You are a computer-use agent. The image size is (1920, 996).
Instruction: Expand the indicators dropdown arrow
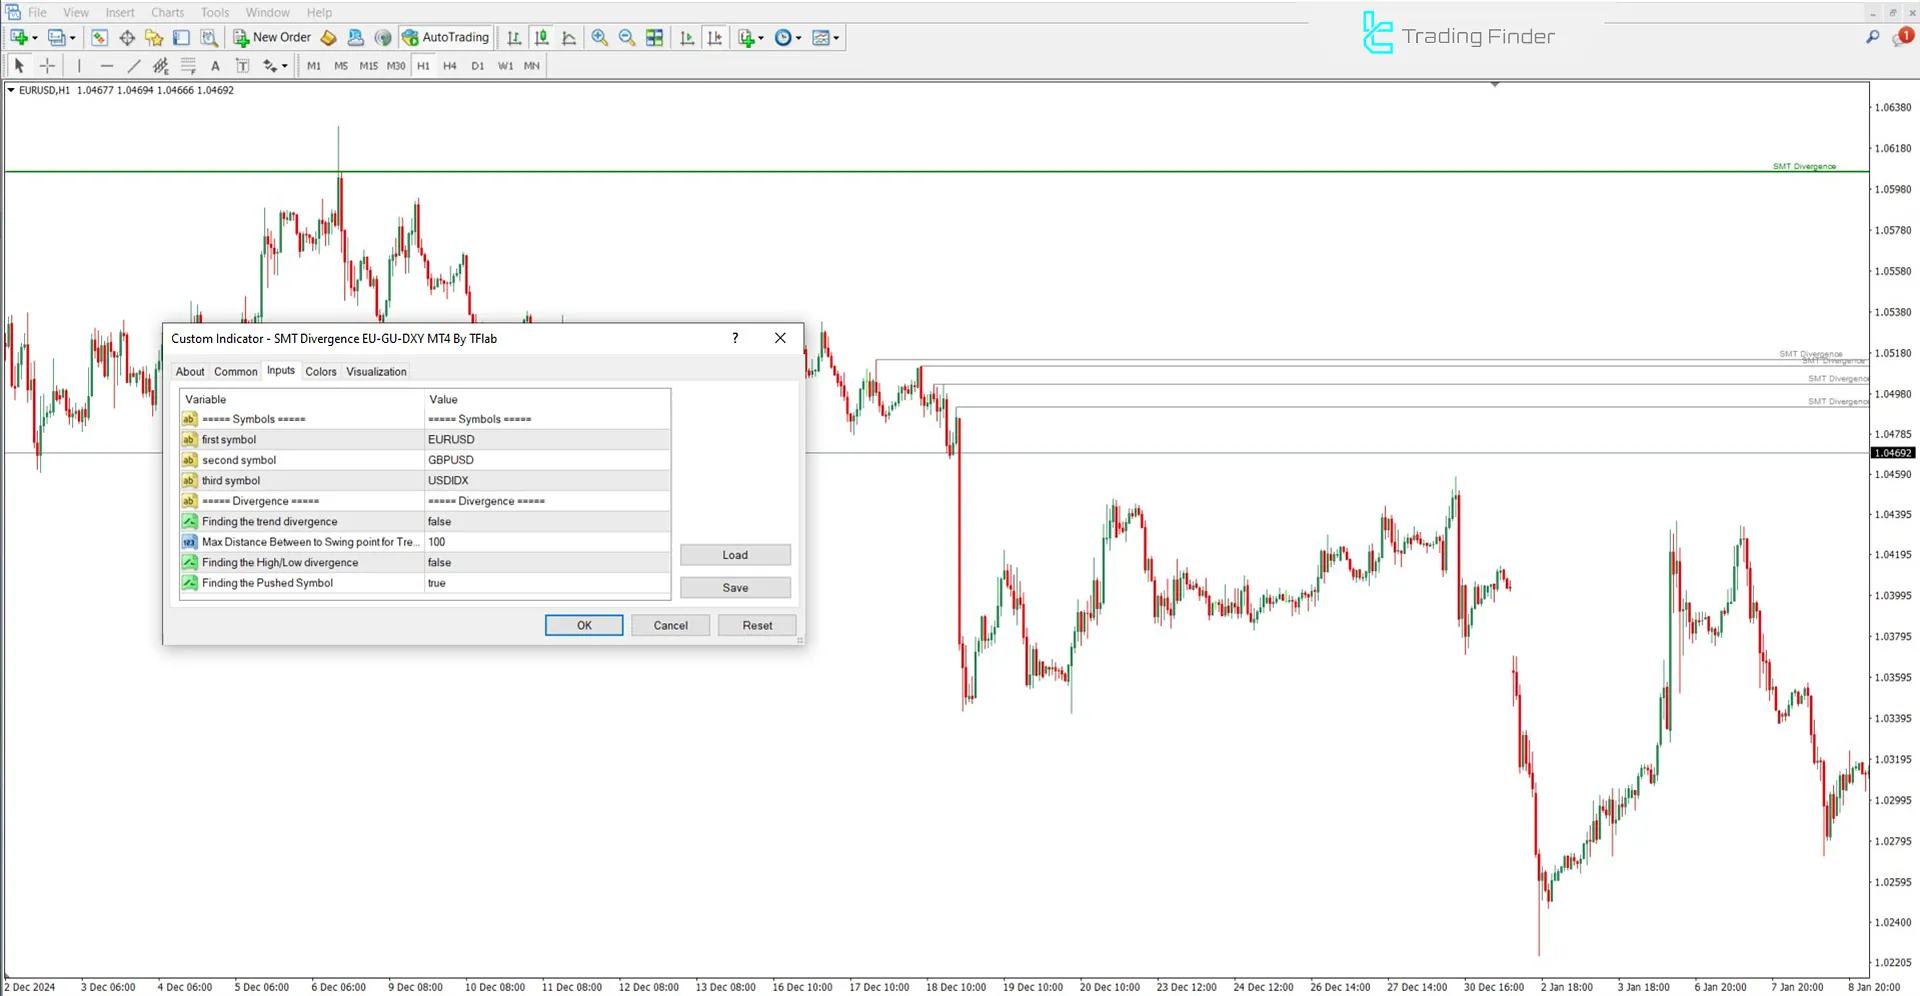pyautogui.click(x=762, y=38)
